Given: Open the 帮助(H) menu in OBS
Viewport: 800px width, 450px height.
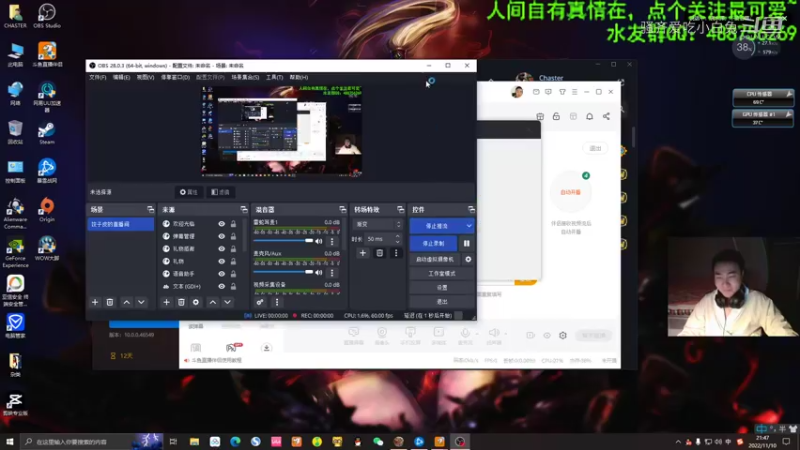Looking at the screenshot, I should coord(299,78).
